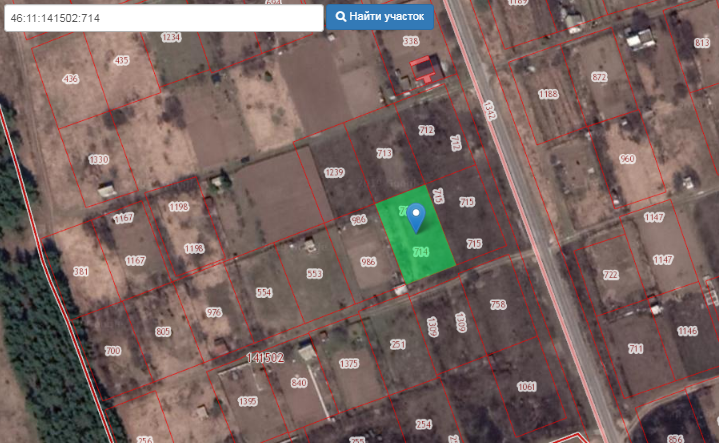The height and width of the screenshot is (443, 719).
Task: Select parcel labeled 722
Action: [610, 275]
